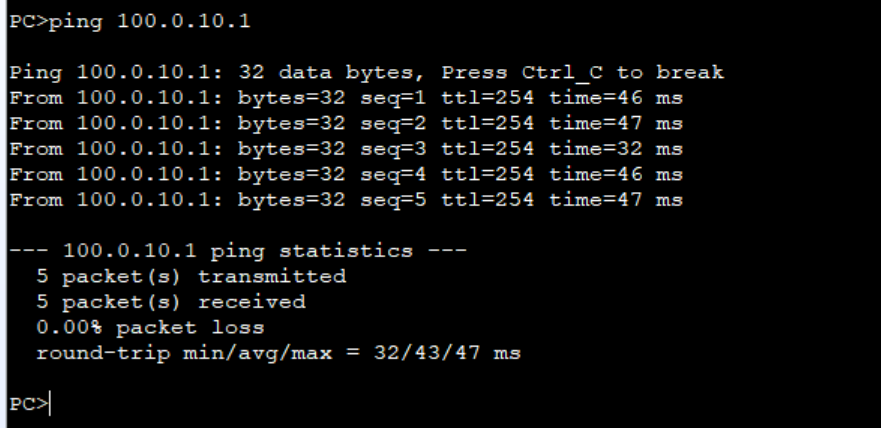Click the PC> command prompt cursor

pyautogui.click(x=30, y=404)
